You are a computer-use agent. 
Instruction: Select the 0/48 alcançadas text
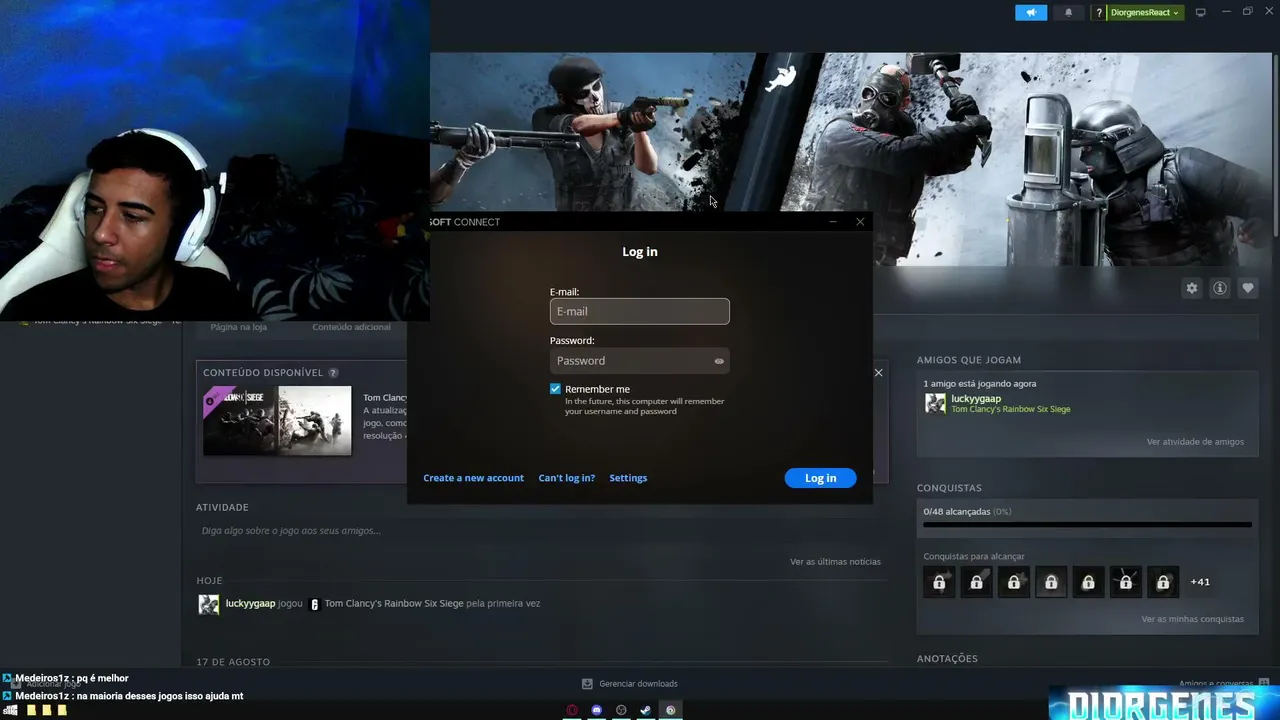click(x=967, y=512)
